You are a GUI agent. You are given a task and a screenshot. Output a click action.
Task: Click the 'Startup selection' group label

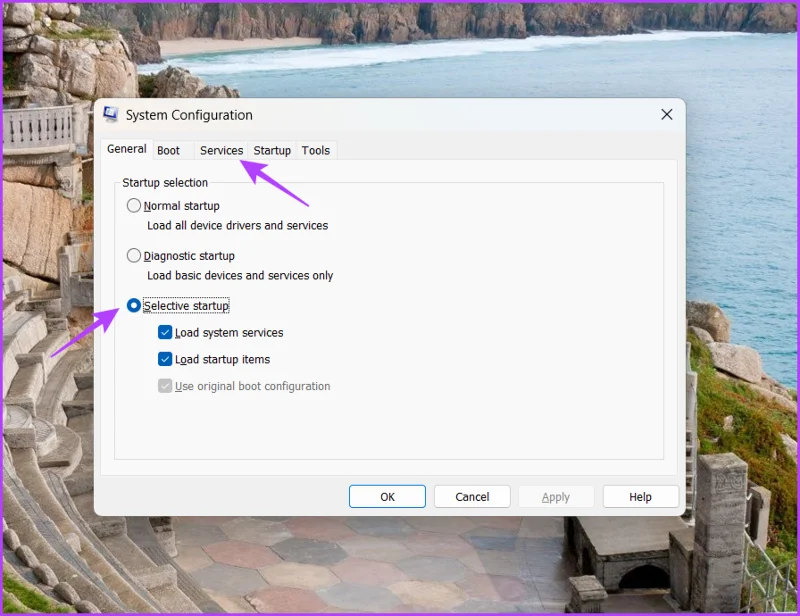click(x=165, y=183)
